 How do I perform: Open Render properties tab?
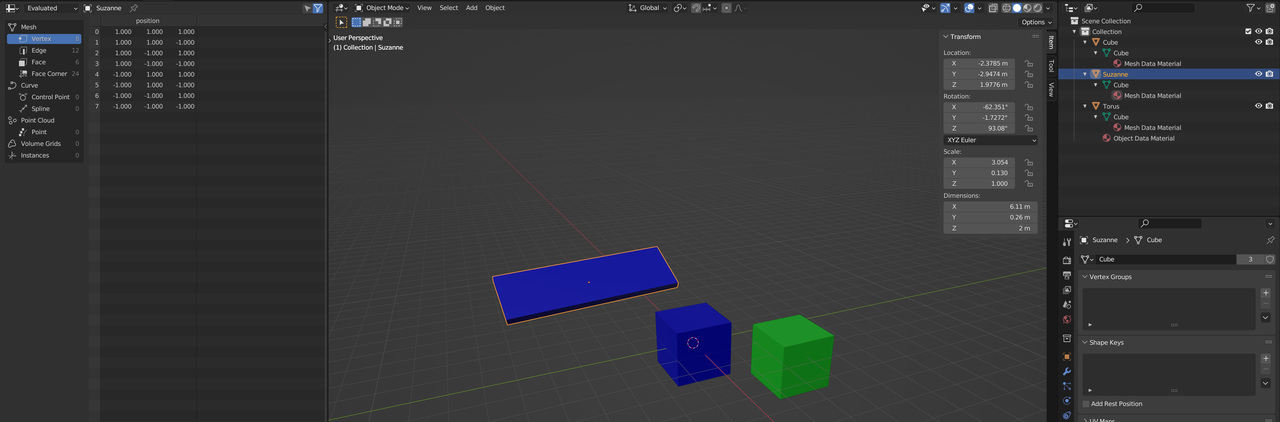pyautogui.click(x=1067, y=260)
